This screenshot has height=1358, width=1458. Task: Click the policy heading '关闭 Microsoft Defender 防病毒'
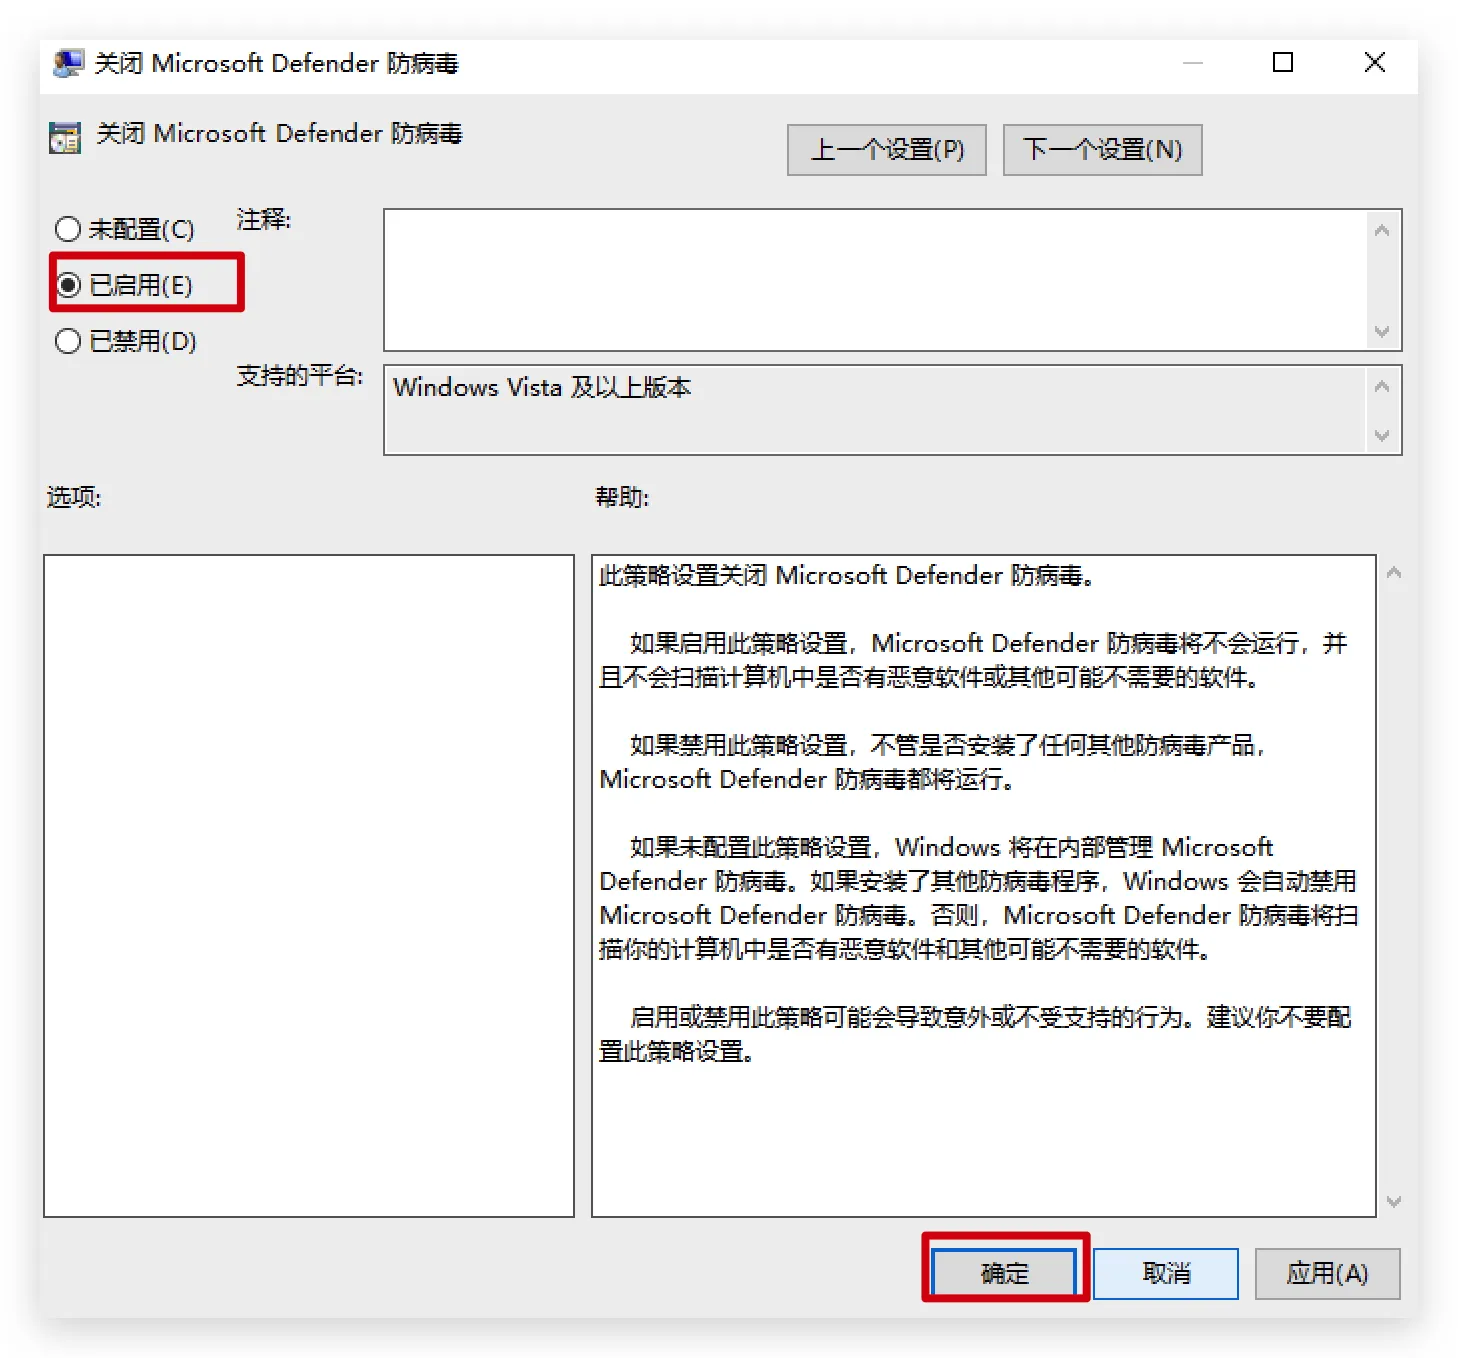(x=279, y=134)
